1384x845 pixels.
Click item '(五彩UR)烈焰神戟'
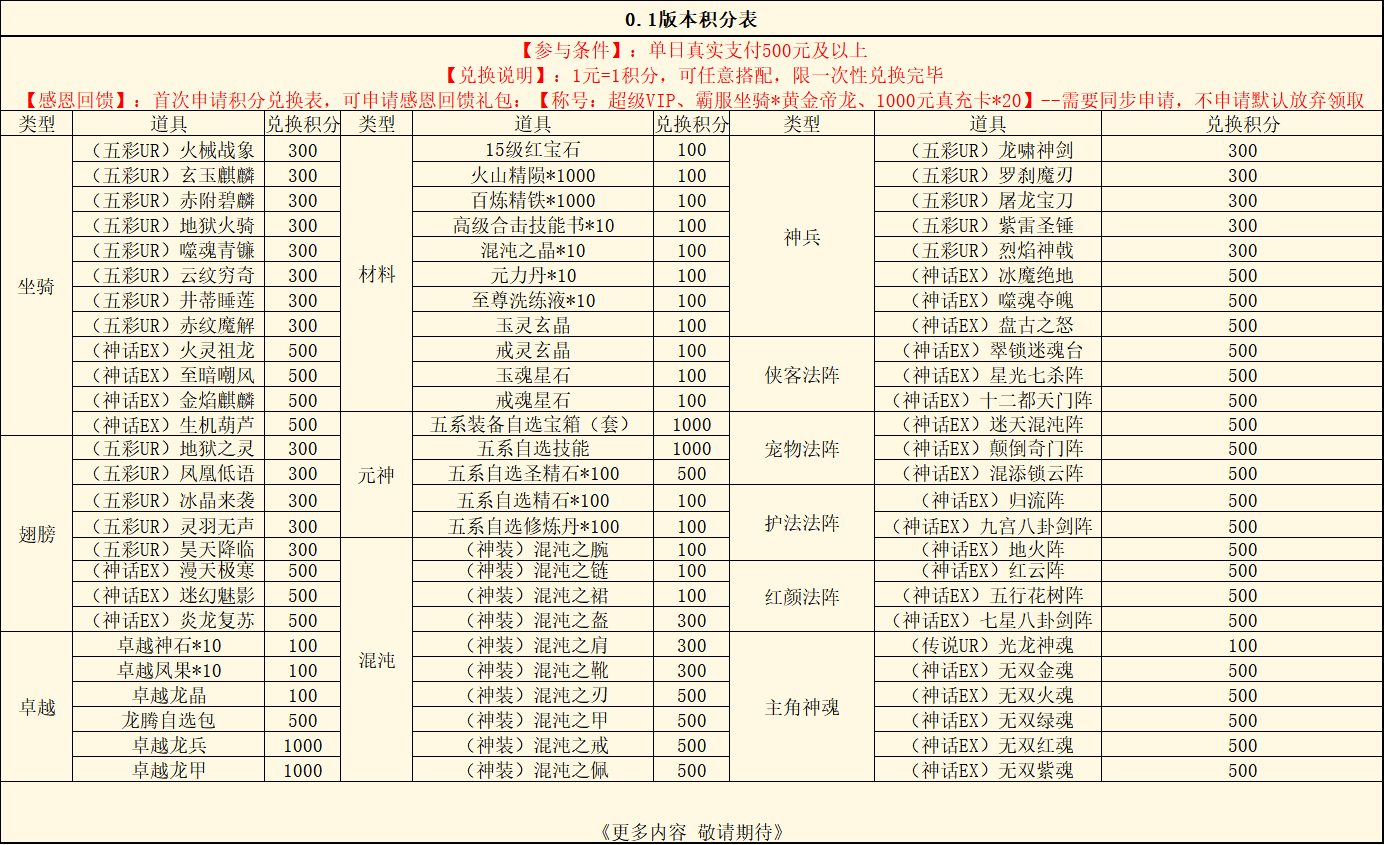coord(988,250)
